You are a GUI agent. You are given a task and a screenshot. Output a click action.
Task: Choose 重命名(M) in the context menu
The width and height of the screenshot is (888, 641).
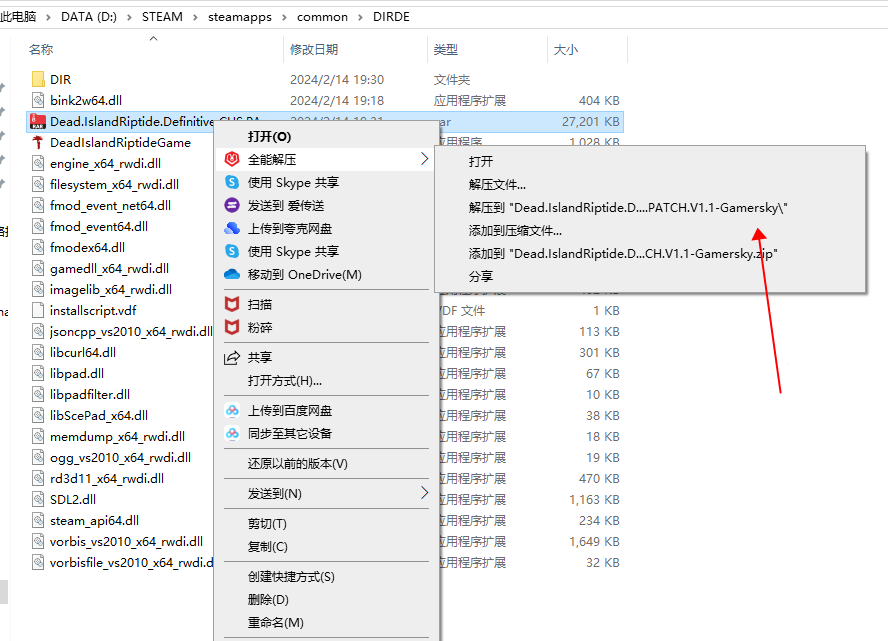[276, 622]
